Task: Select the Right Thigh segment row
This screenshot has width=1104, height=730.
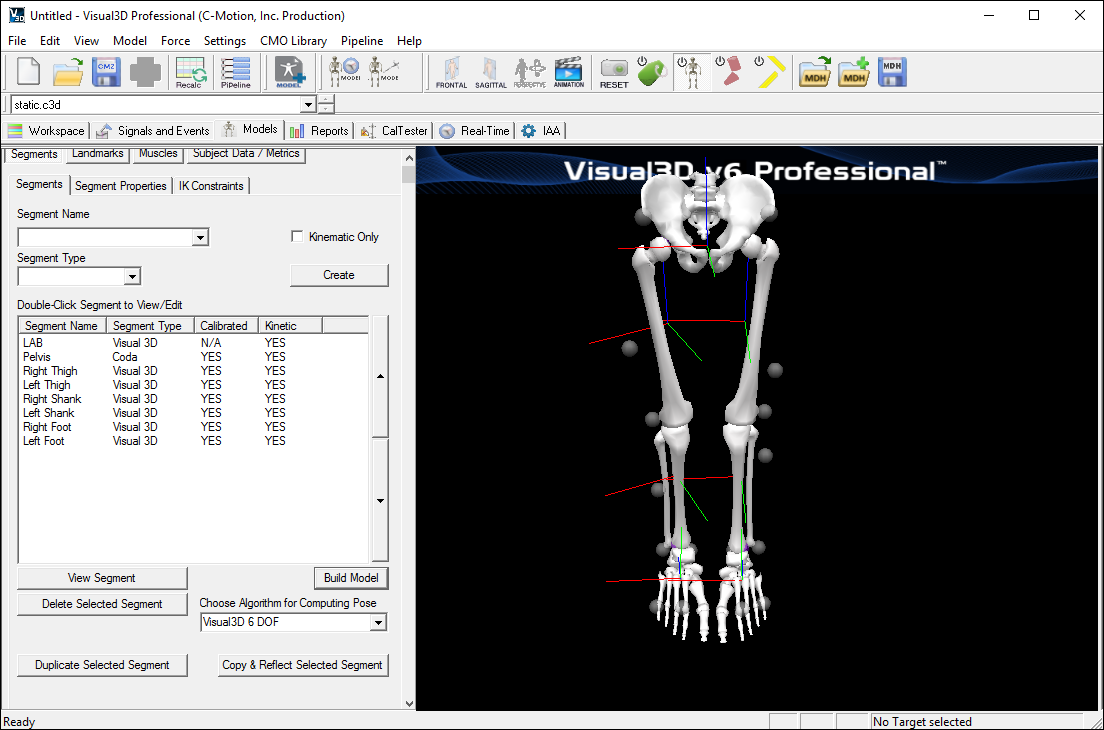Action: pyautogui.click(x=193, y=371)
